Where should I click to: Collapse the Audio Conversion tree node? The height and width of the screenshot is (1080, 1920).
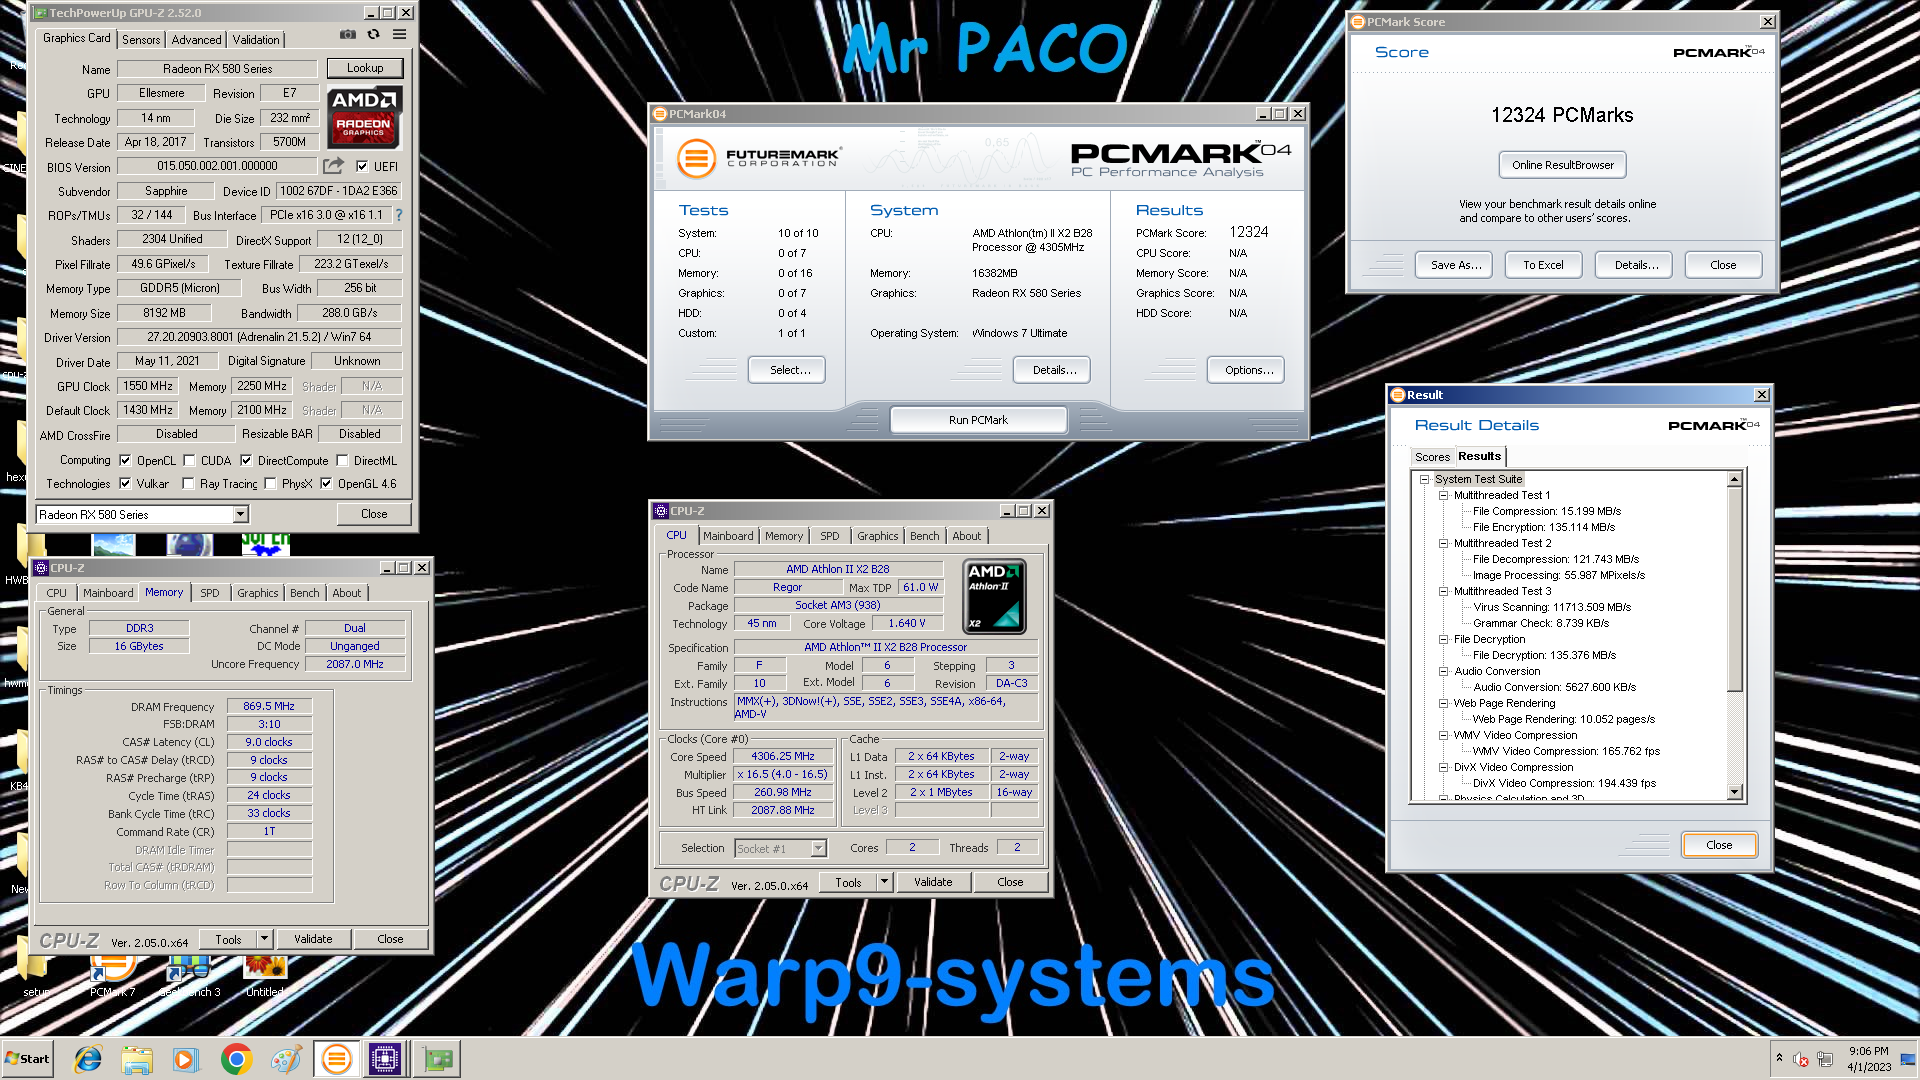pos(1444,671)
